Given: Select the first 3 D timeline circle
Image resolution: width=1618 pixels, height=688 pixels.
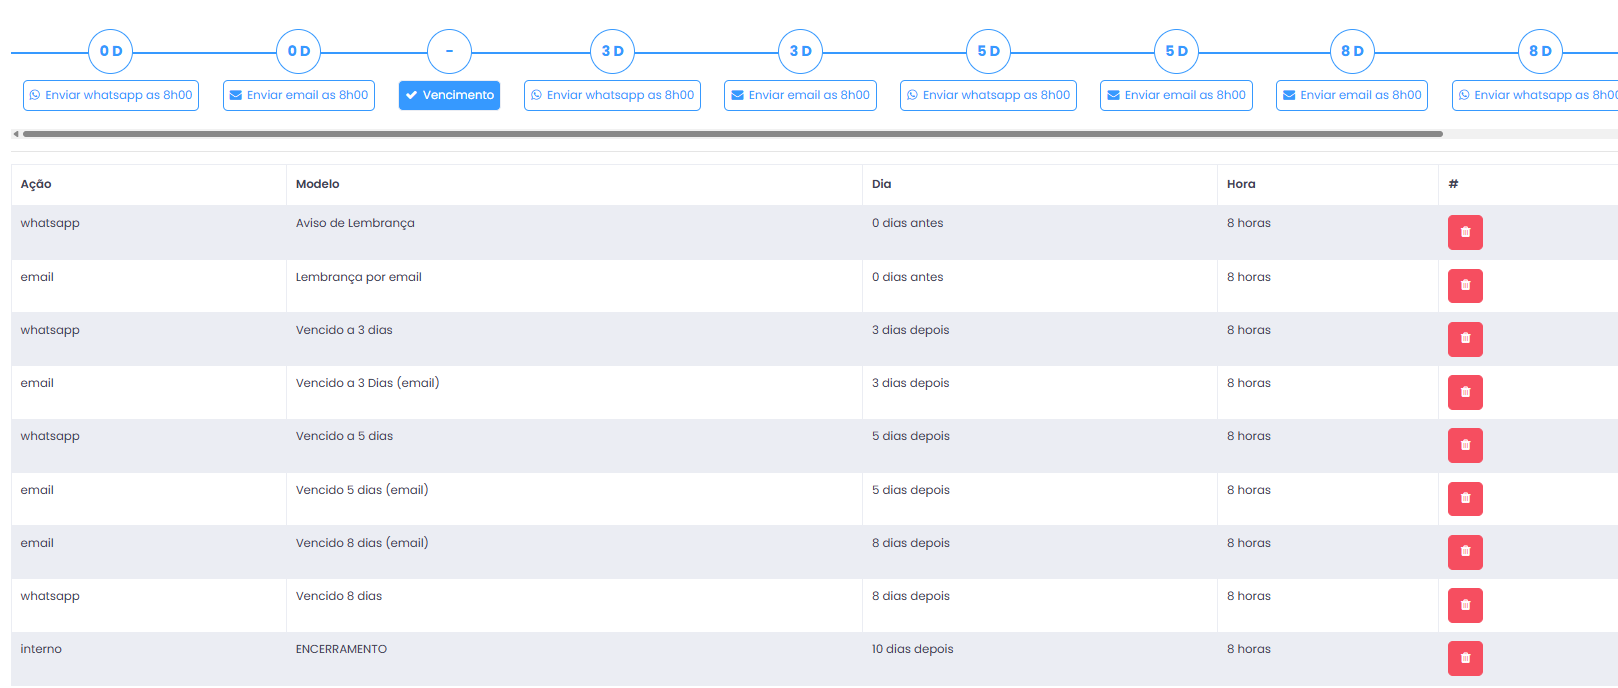Looking at the screenshot, I should pyautogui.click(x=612, y=51).
